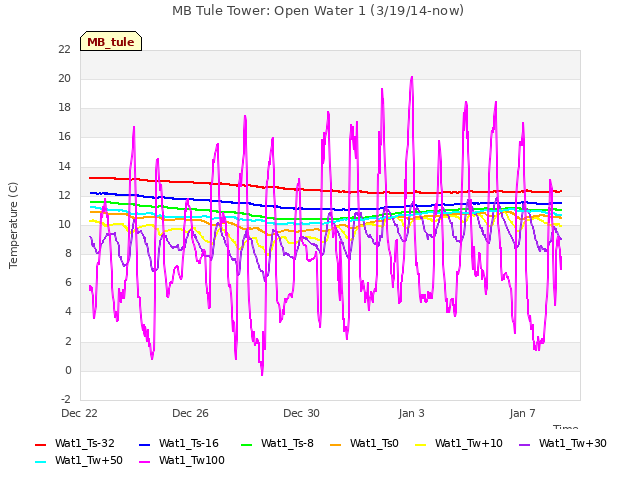
Task: Click the MB_tule label box
Action: coord(111,41)
